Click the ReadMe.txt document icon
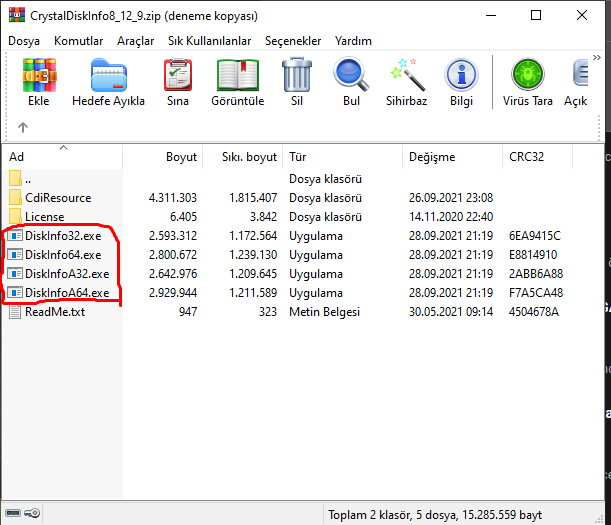Screen dimensions: 611x525 point(15,311)
